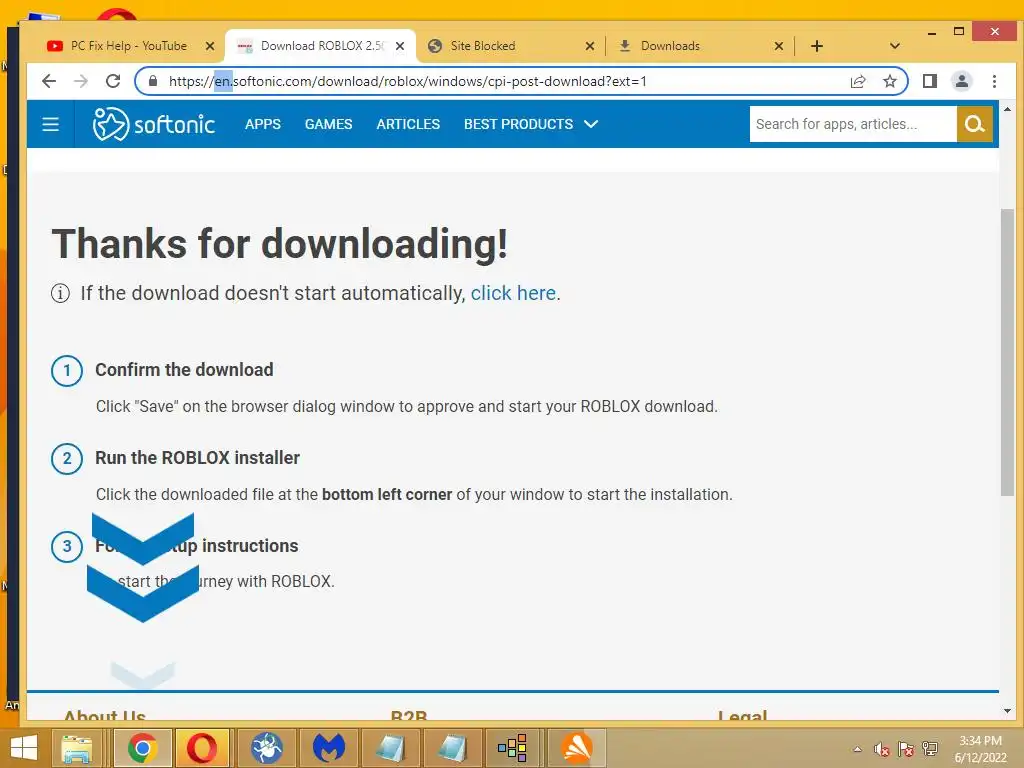
Task: Open the notepad icon next to Malwarebytes
Action: tap(391, 748)
